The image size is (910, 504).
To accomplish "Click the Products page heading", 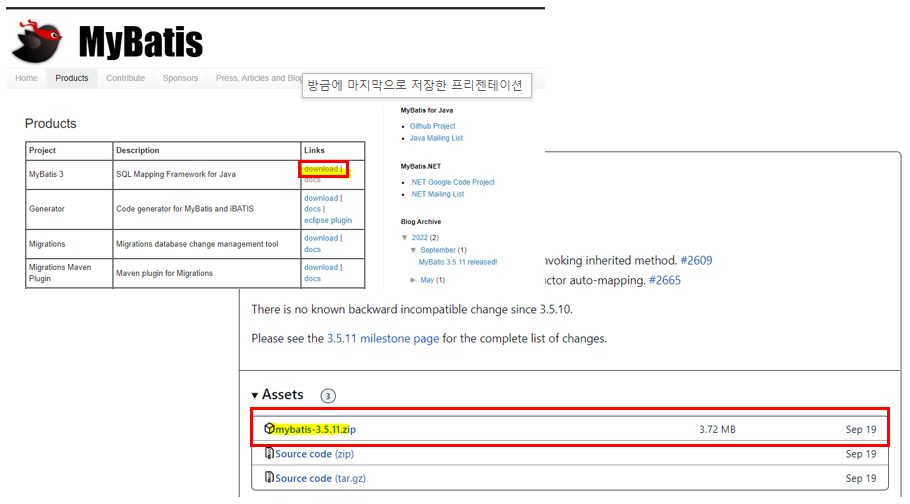I will [x=50, y=124].
